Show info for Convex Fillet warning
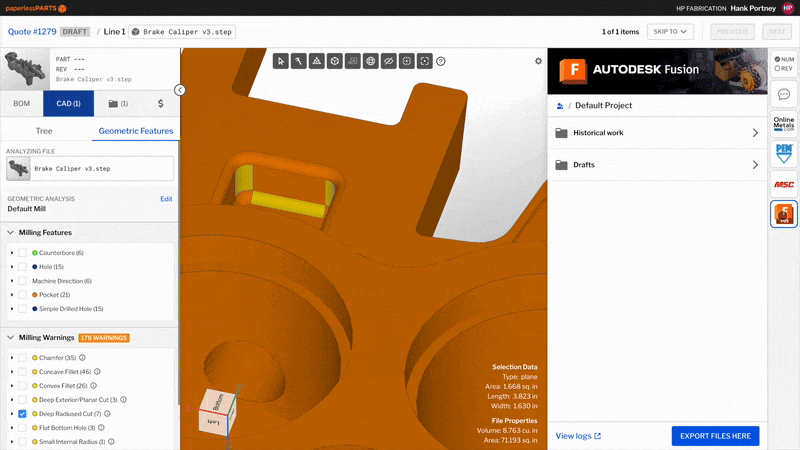 pos(93,386)
